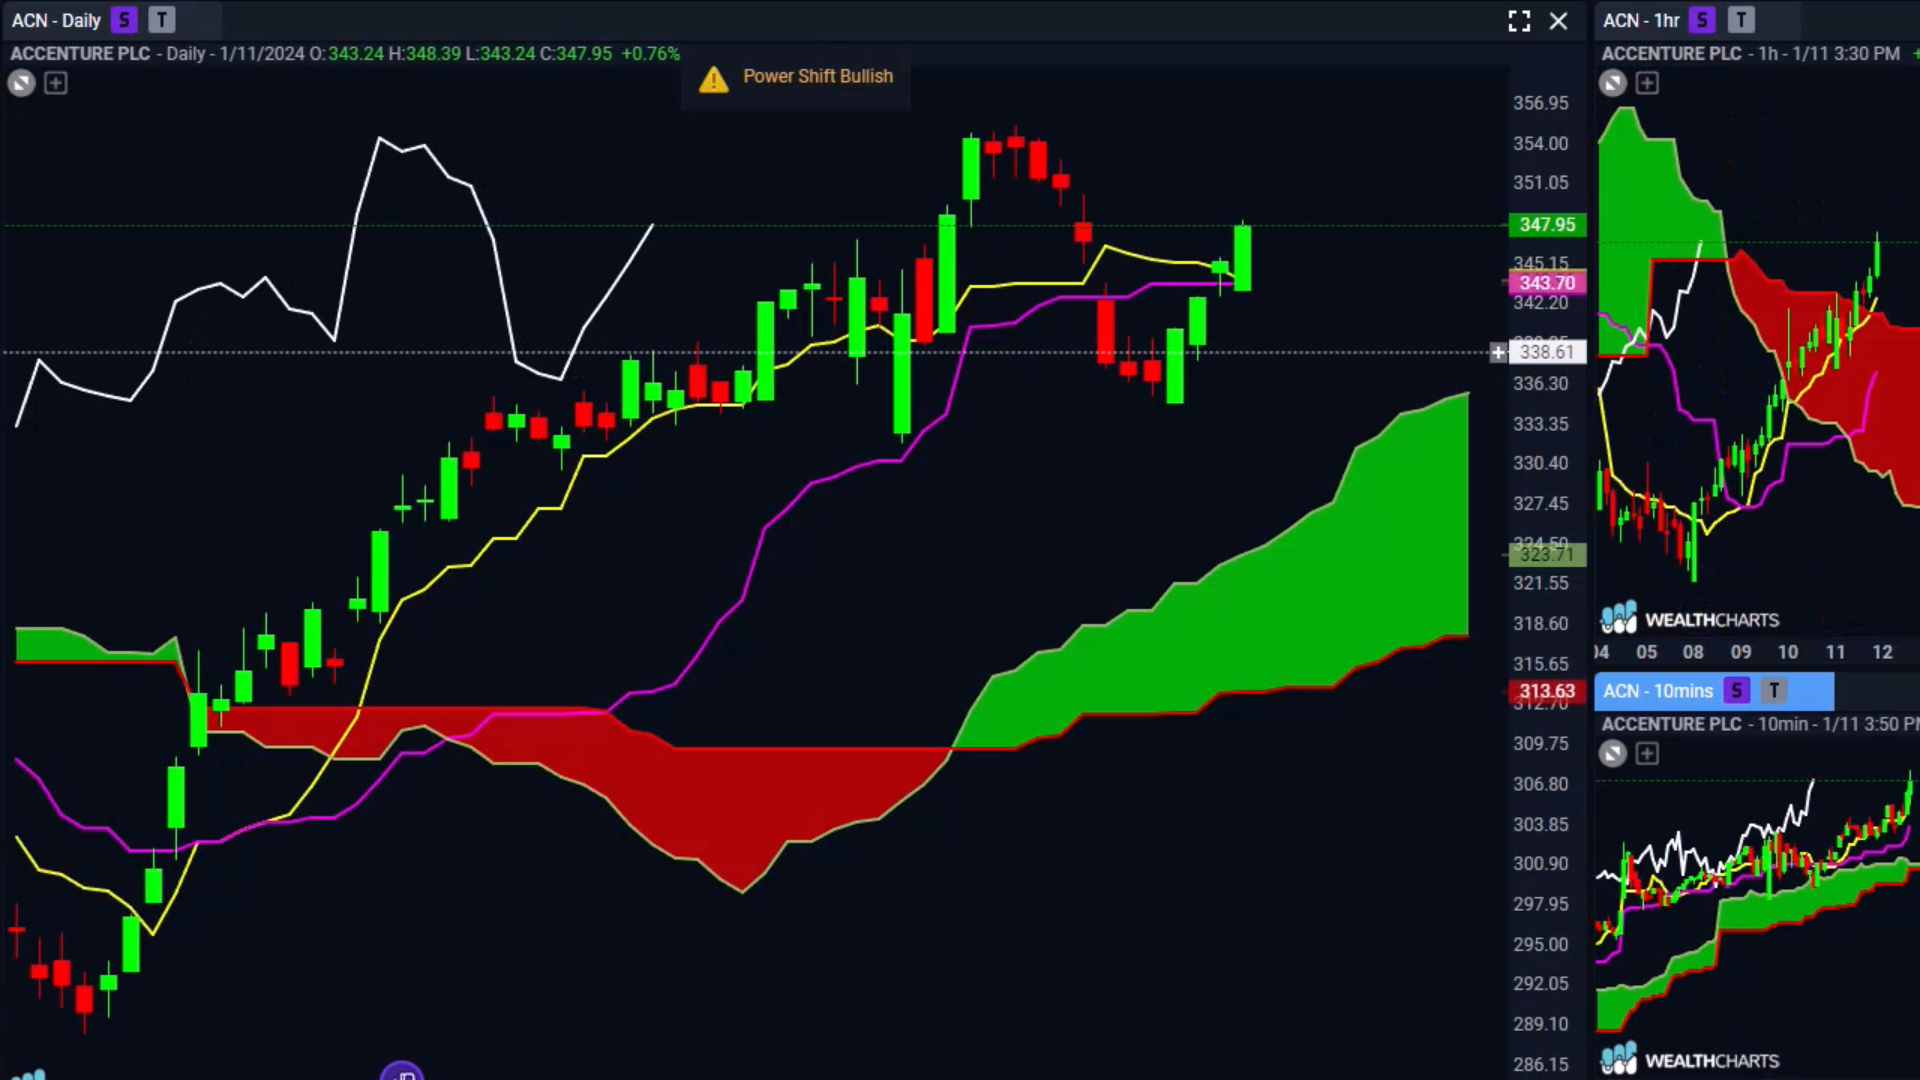Screen dimensions: 1920x1080
Task: Close the ACN Daily chart panel
Action: pos(1558,21)
